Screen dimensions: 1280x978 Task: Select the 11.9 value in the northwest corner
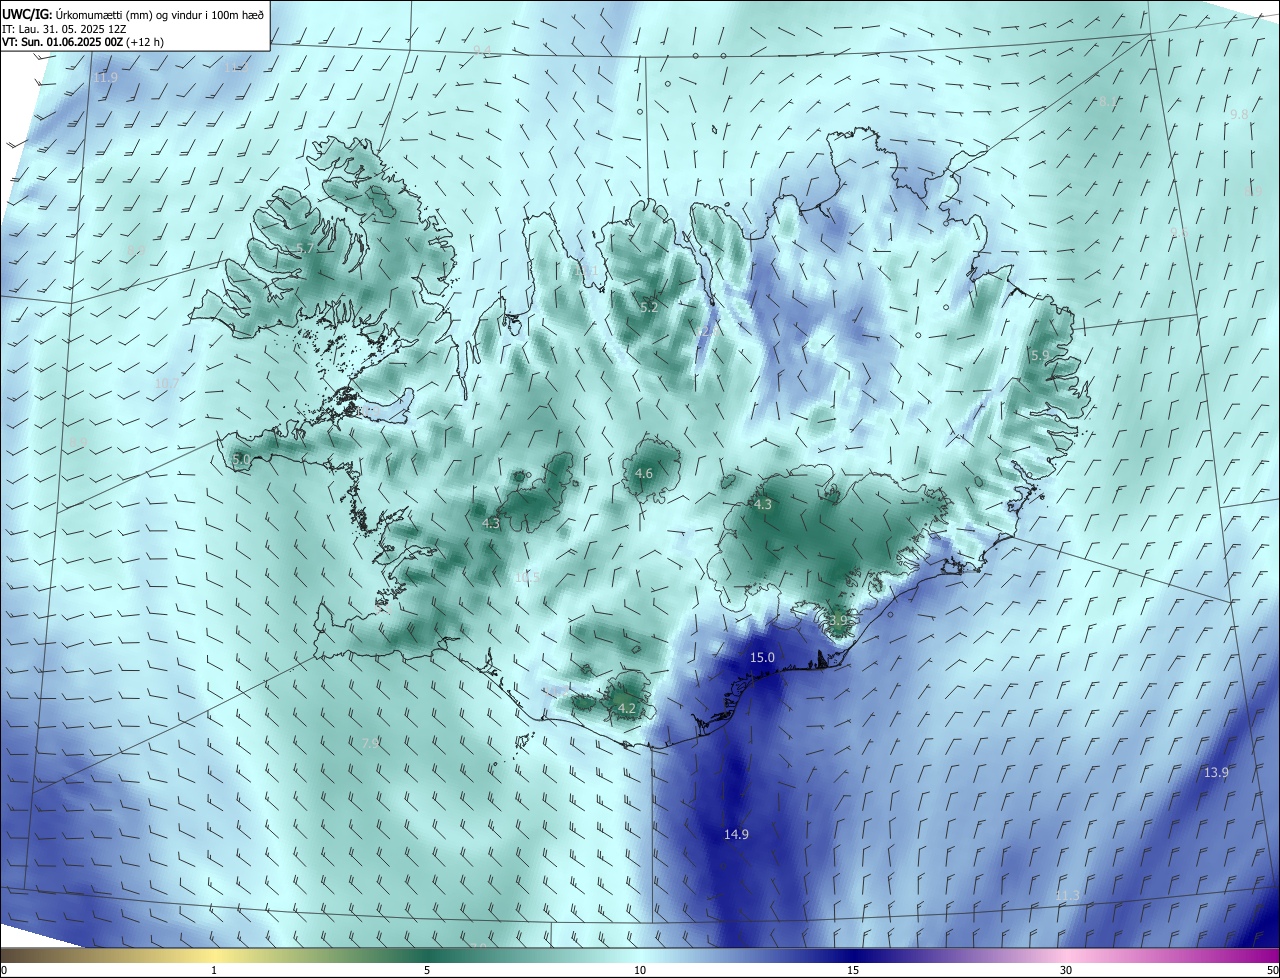click(x=105, y=77)
